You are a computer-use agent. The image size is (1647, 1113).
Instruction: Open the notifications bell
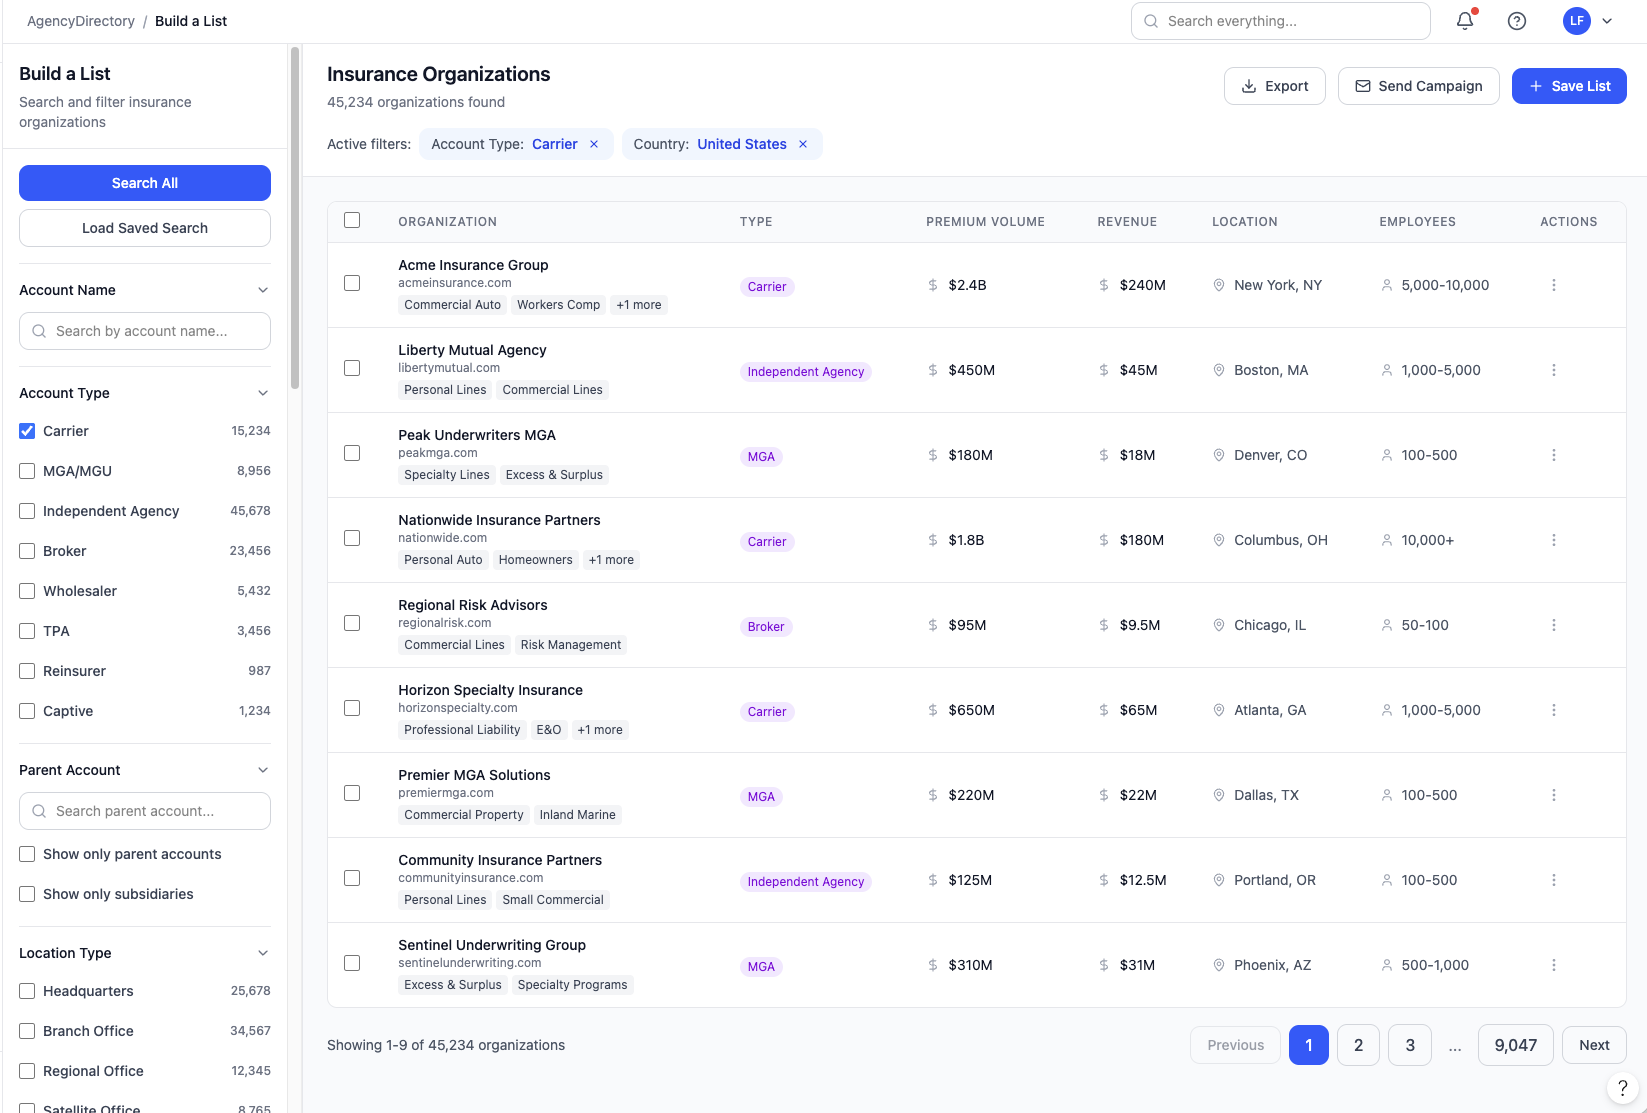click(1465, 21)
